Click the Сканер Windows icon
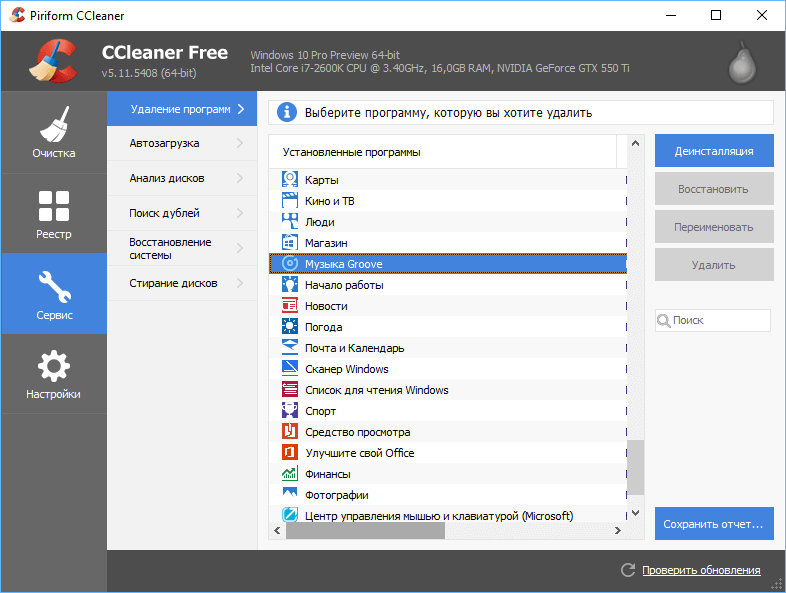The width and height of the screenshot is (786, 593). [290, 368]
